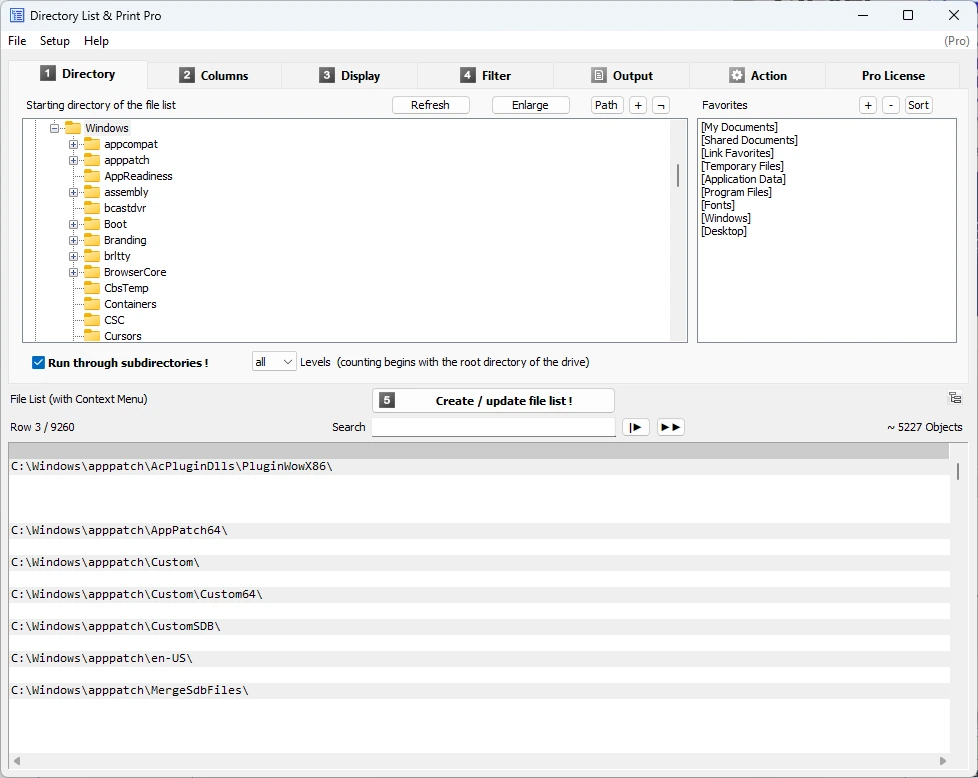Click the plus button next to Path
Image resolution: width=978 pixels, height=778 pixels.
638,105
